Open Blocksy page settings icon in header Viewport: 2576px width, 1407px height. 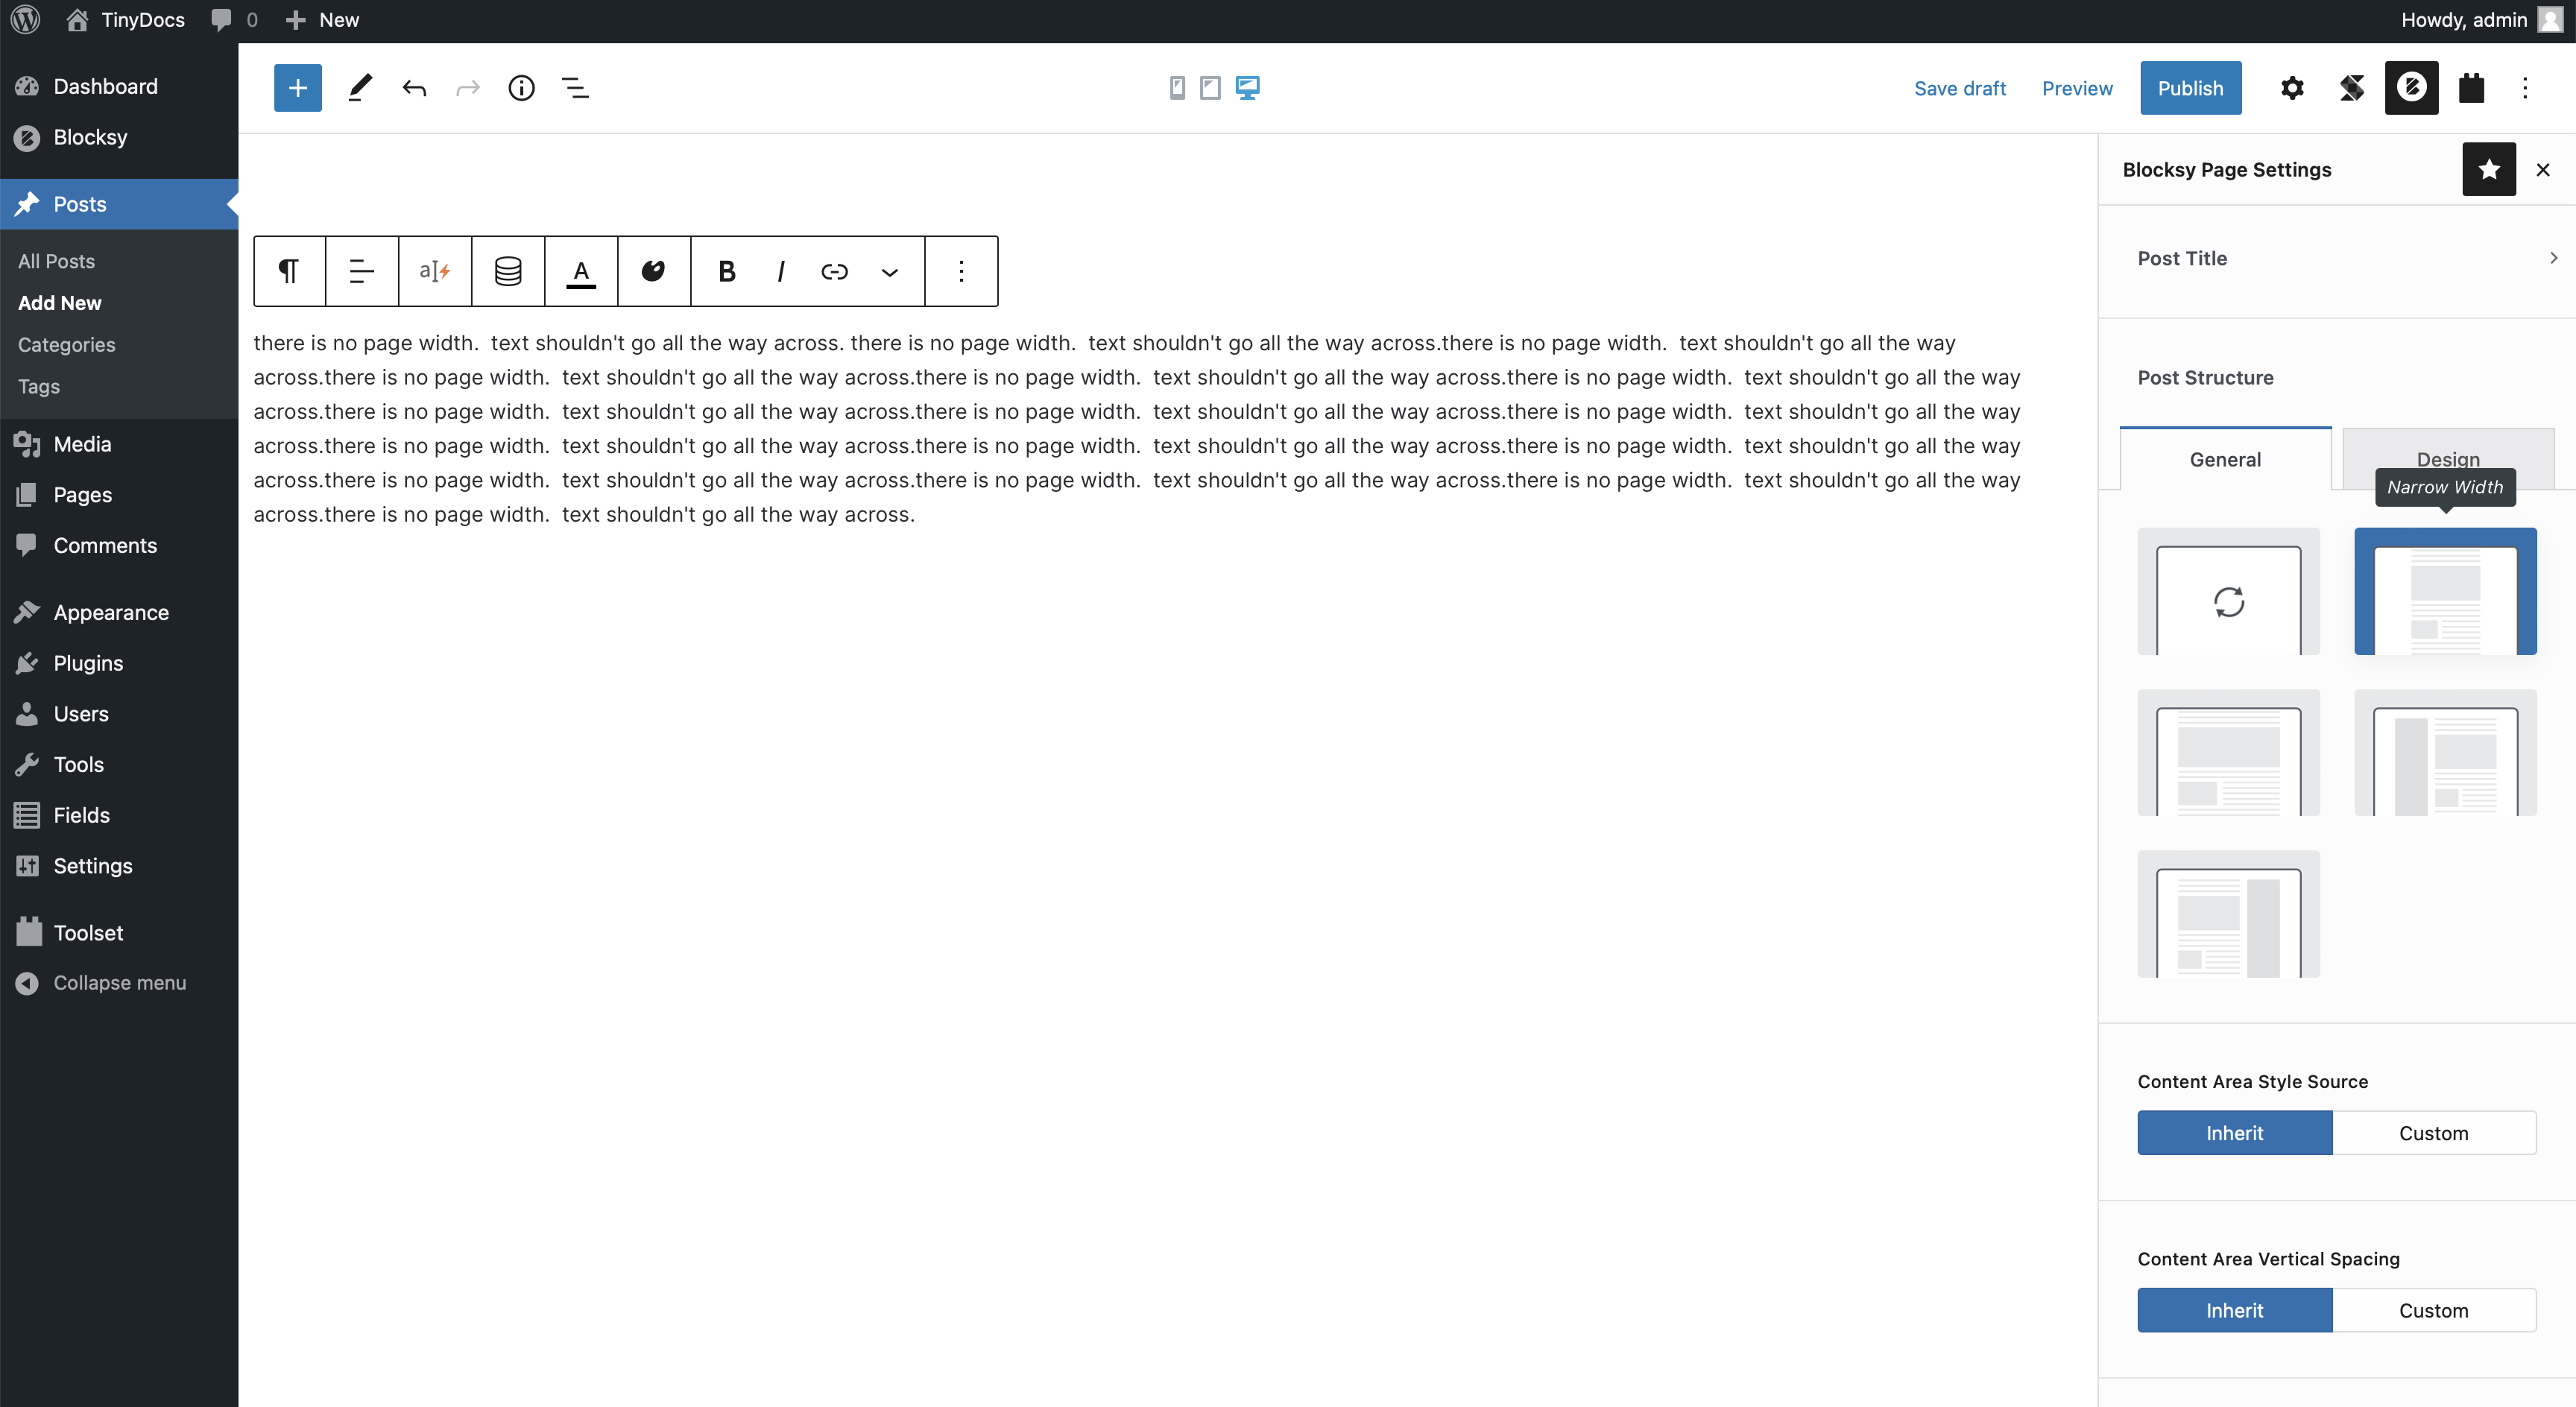pyautogui.click(x=2410, y=88)
